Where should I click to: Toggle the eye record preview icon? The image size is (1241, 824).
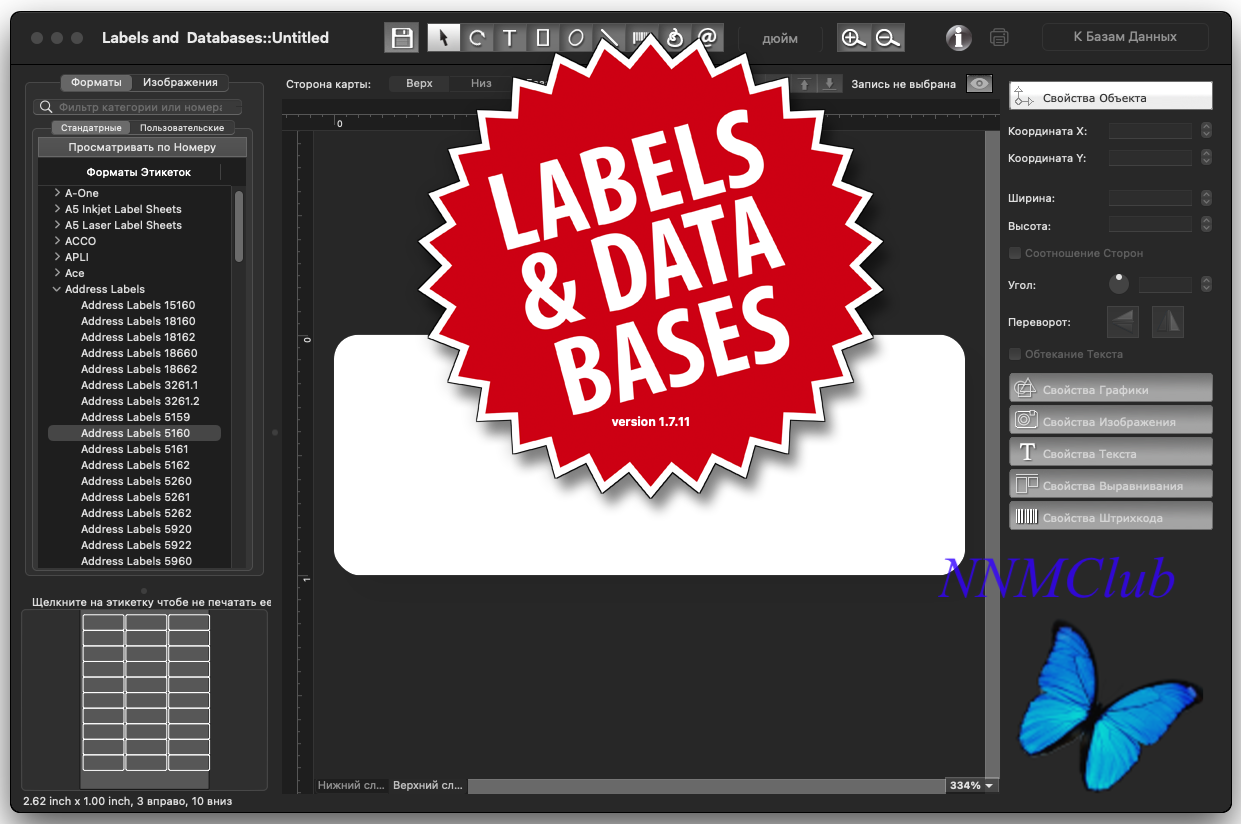[980, 84]
